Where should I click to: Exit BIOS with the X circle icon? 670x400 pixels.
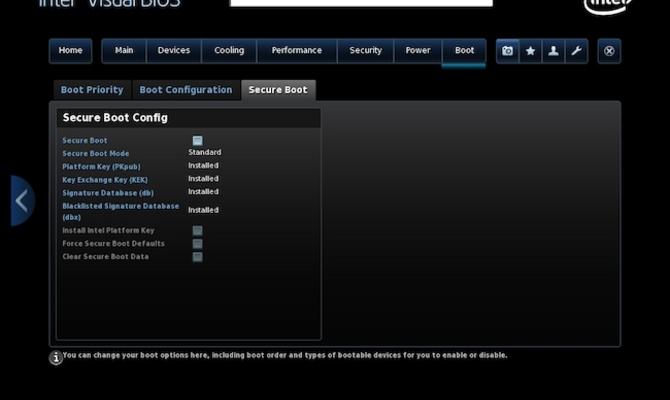[609, 51]
